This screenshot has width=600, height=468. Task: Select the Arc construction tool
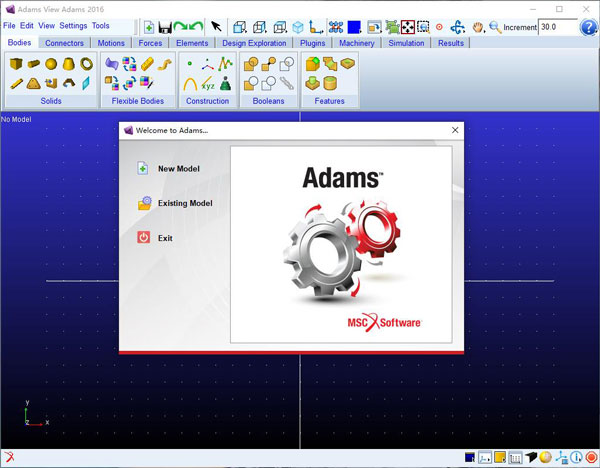click(x=190, y=83)
